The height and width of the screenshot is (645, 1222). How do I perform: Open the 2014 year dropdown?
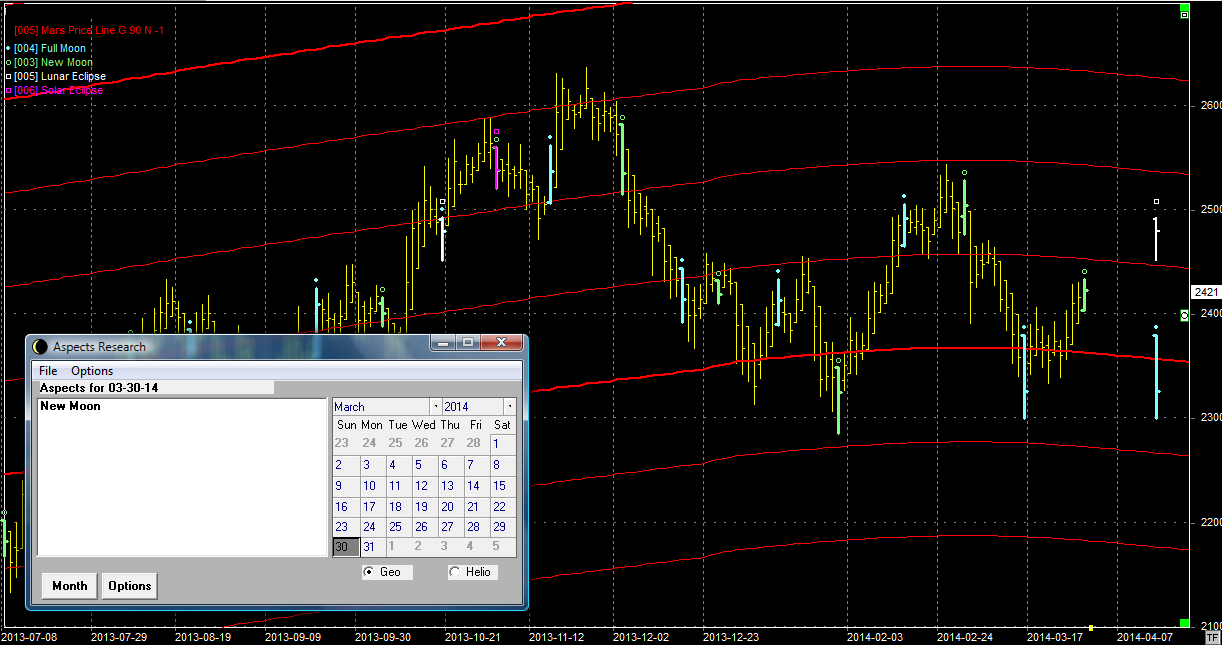click(510, 407)
